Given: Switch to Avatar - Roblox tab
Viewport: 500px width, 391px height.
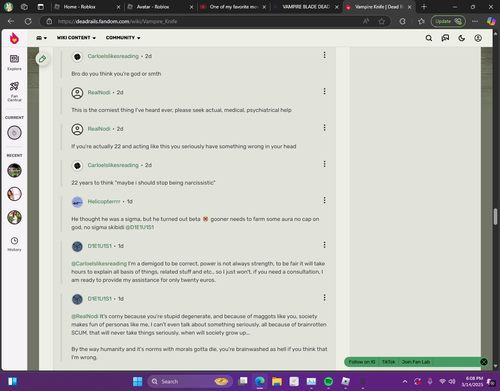Looking at the screenshot, I should pos(160,7).
